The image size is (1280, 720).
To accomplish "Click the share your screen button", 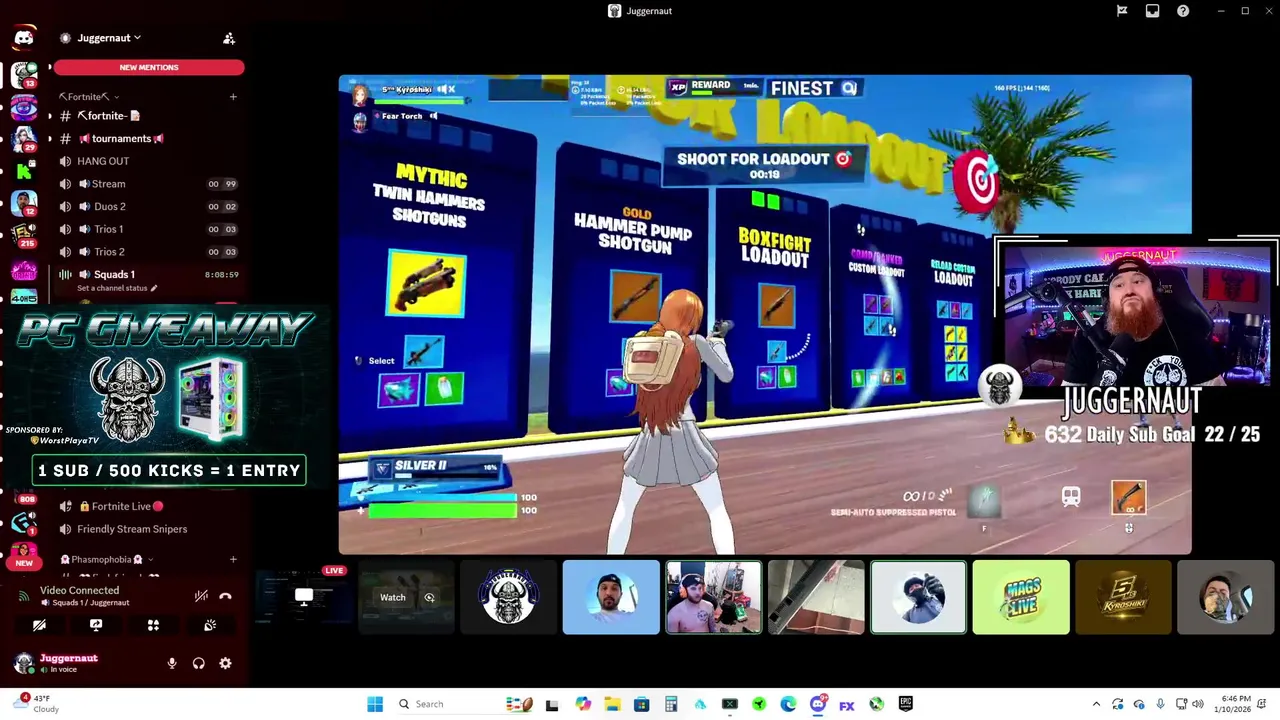I will [x=96, y=625].
